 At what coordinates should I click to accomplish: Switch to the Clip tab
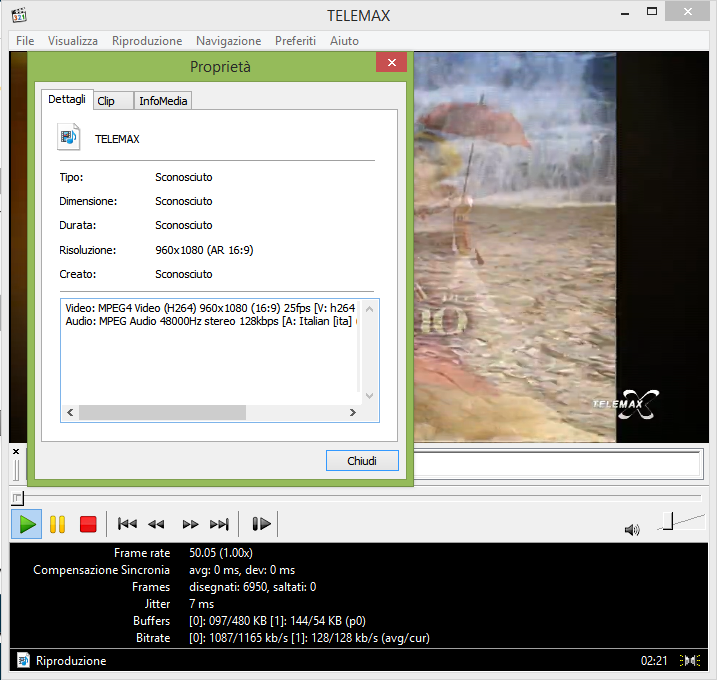coord(113,101)
